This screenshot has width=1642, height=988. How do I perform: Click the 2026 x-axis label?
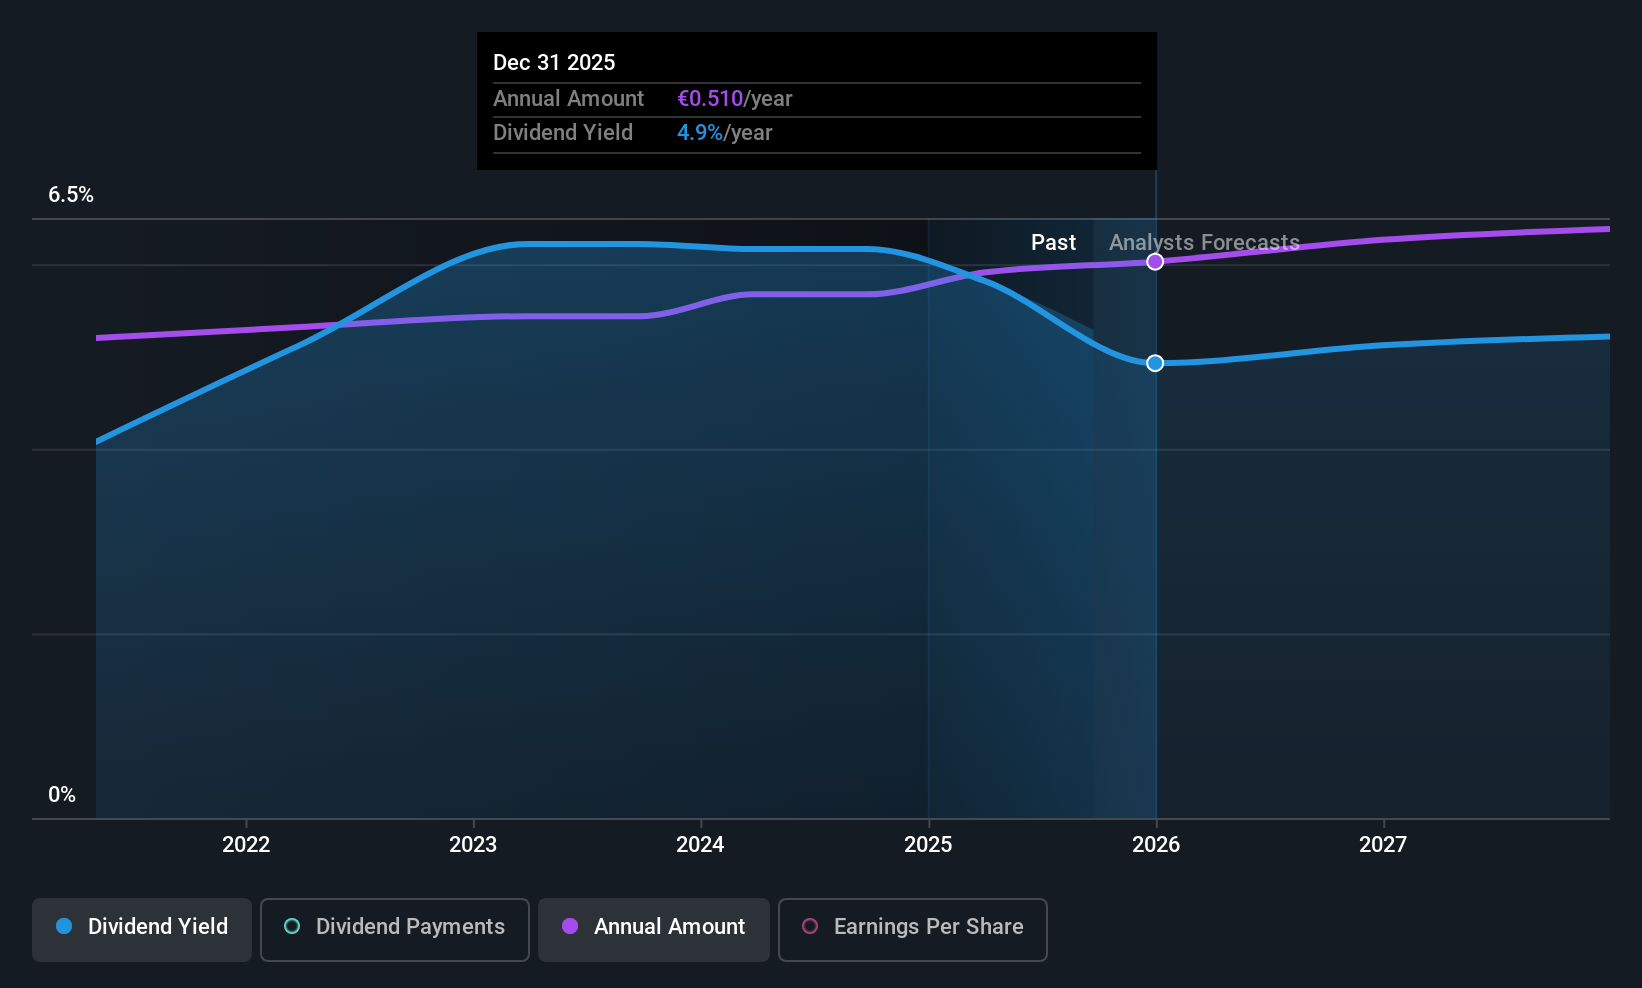[x=1156, y=845]
